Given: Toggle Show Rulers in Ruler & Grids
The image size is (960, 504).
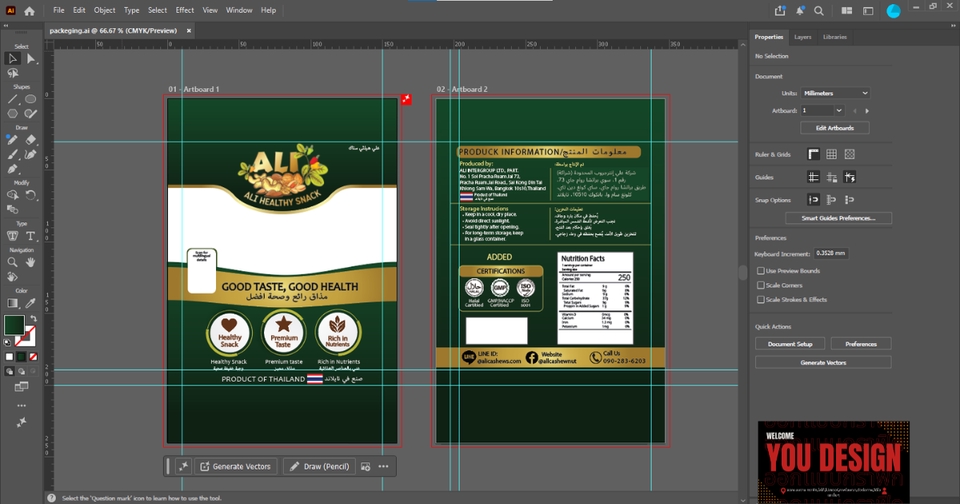Looking at the screenshot, I should pyautogui.click(x=813, y=154).
